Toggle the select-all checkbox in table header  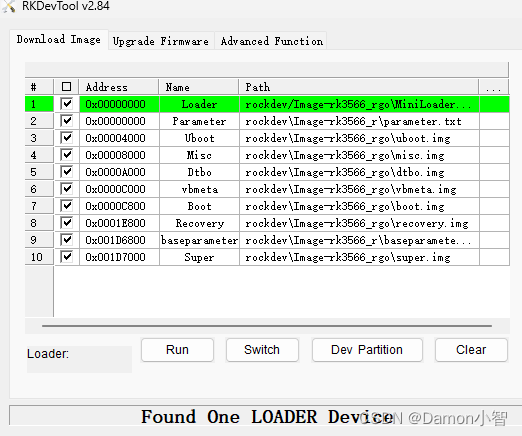[x=67, y=87]
